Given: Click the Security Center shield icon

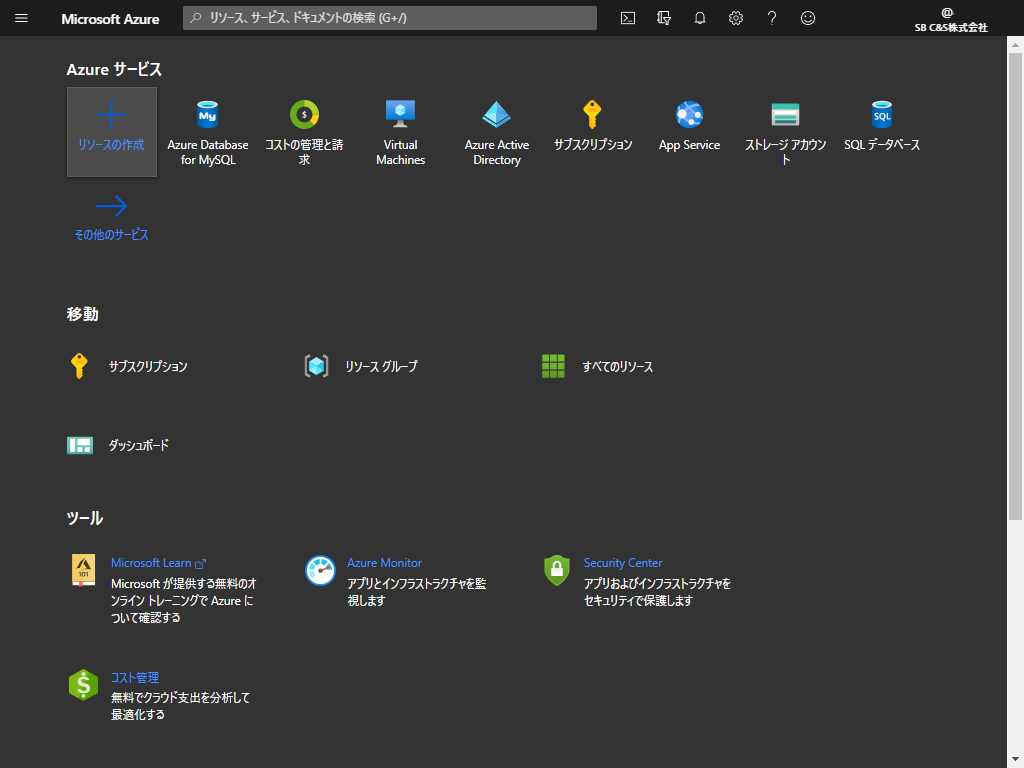Looking at the screenshot, I should [x=556, y=571].
